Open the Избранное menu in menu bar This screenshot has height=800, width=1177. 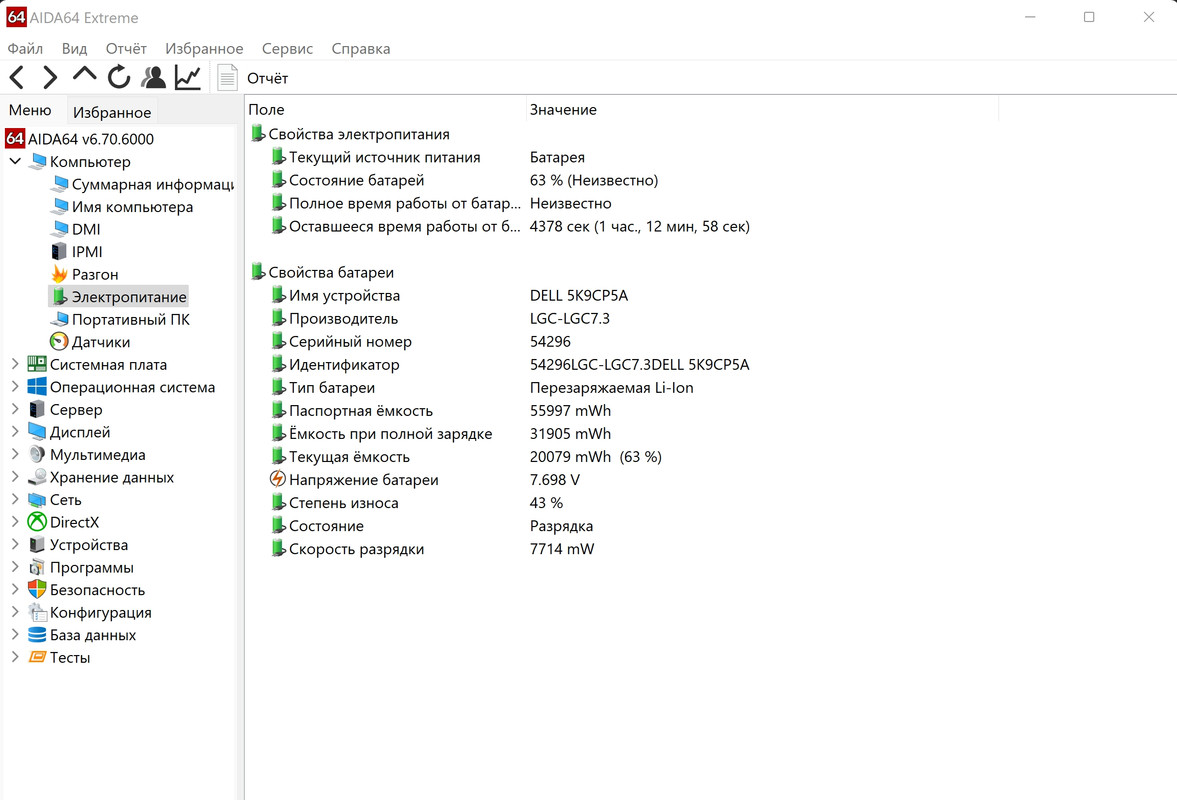(x=204, y=49)
